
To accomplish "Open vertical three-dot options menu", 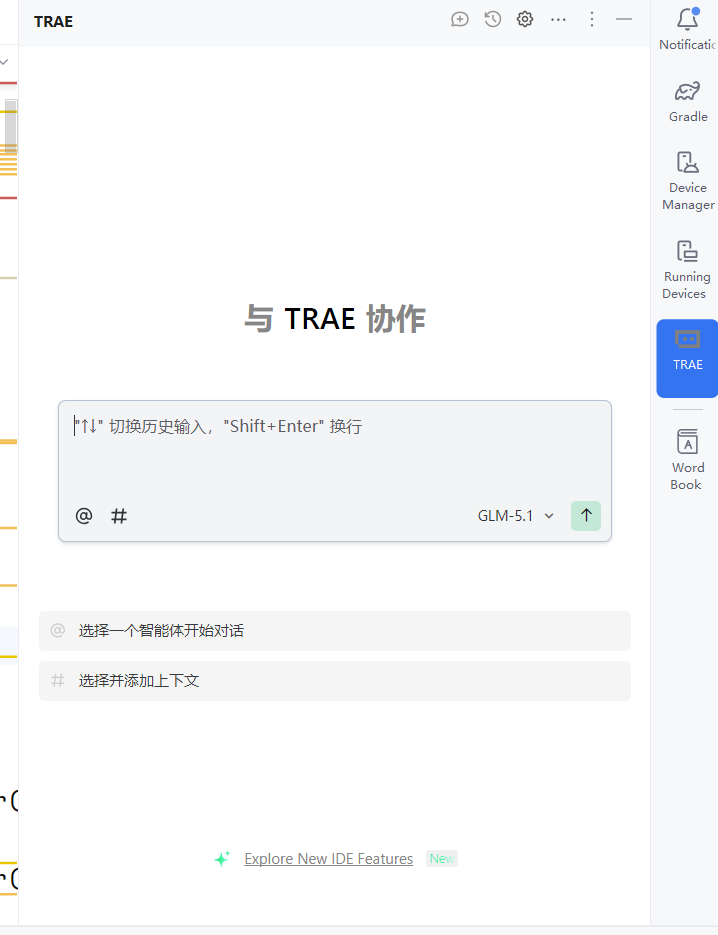I will point(591,19).
